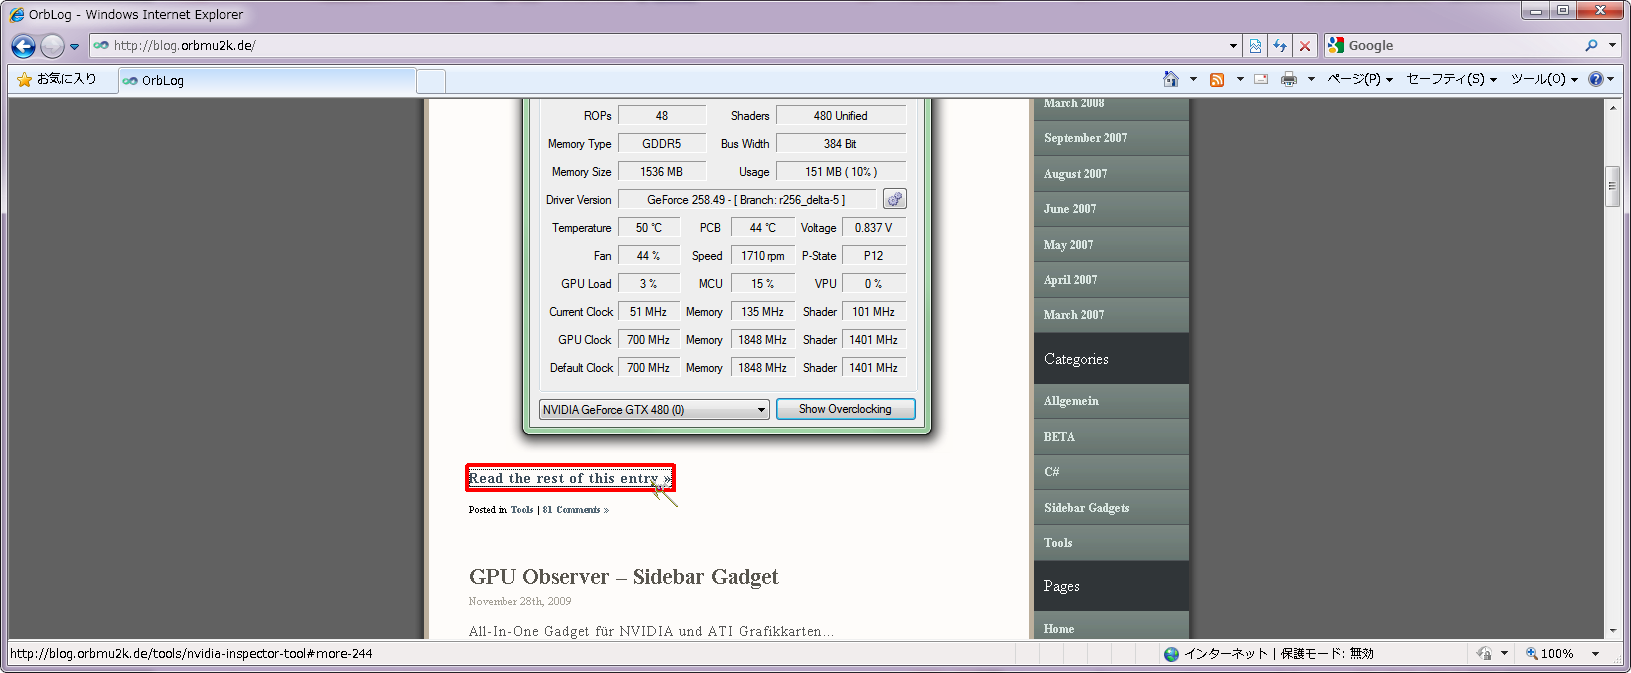Viewport: 1631px width, 673px height.
Task: Expand the address bar history dropdown
Action: pos(1233,46)
